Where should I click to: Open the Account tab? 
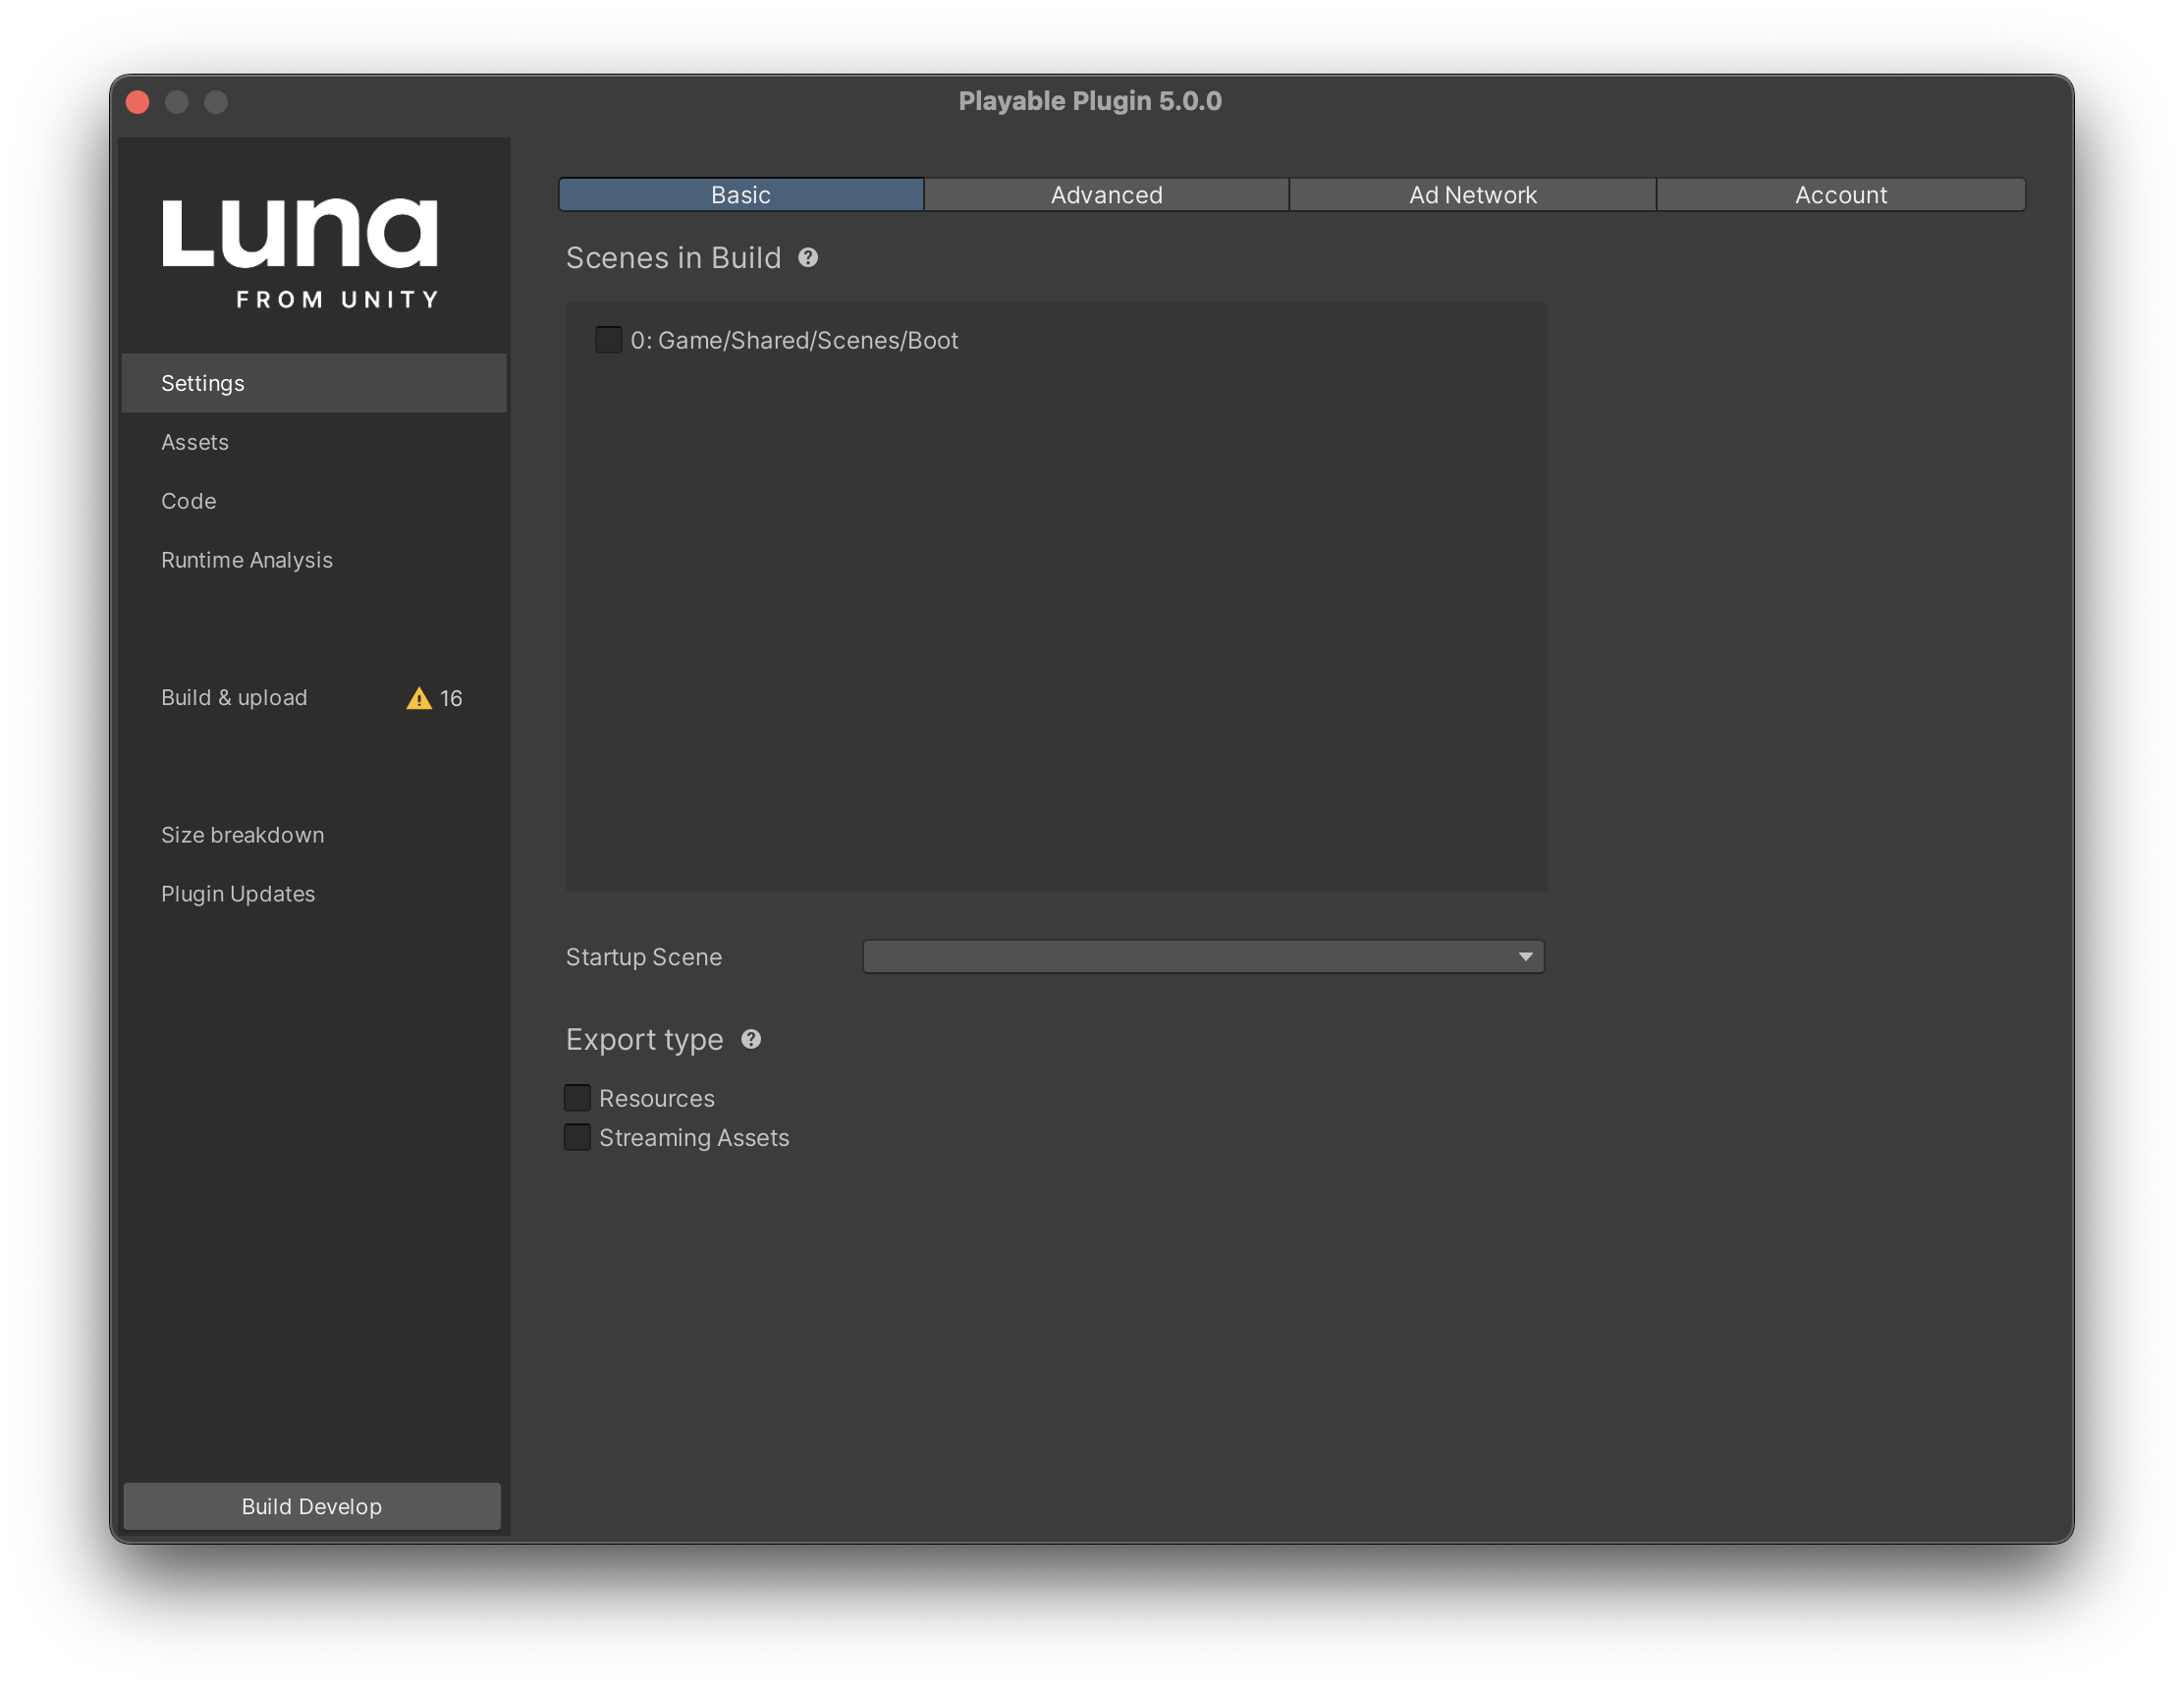[1838, 193]
